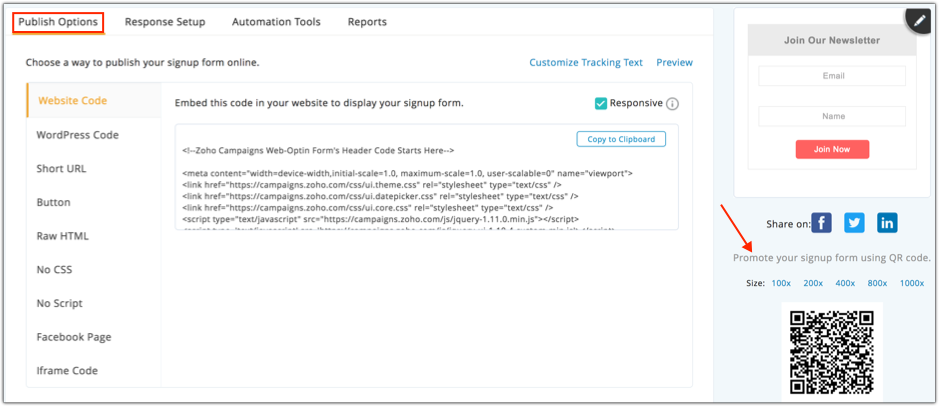Click the info icon next to Responsive
The height and width of the screenshot is (406, 939).
click(673, 104)
